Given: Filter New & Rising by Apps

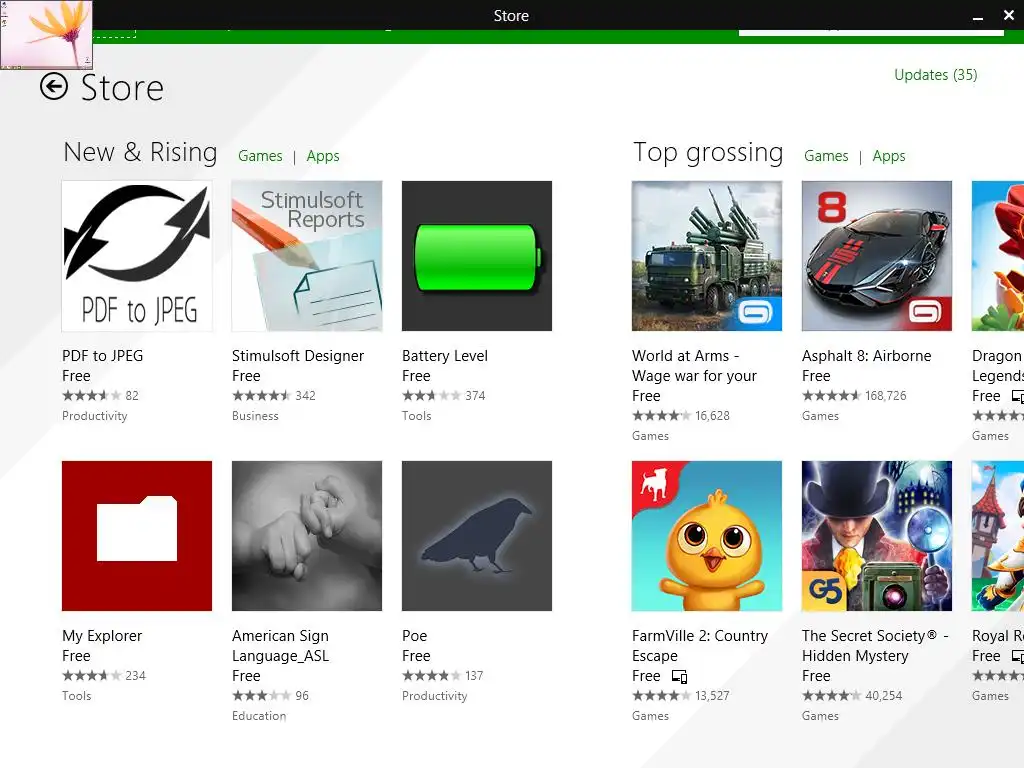Looking at the screenshot, I should [323, 156].
